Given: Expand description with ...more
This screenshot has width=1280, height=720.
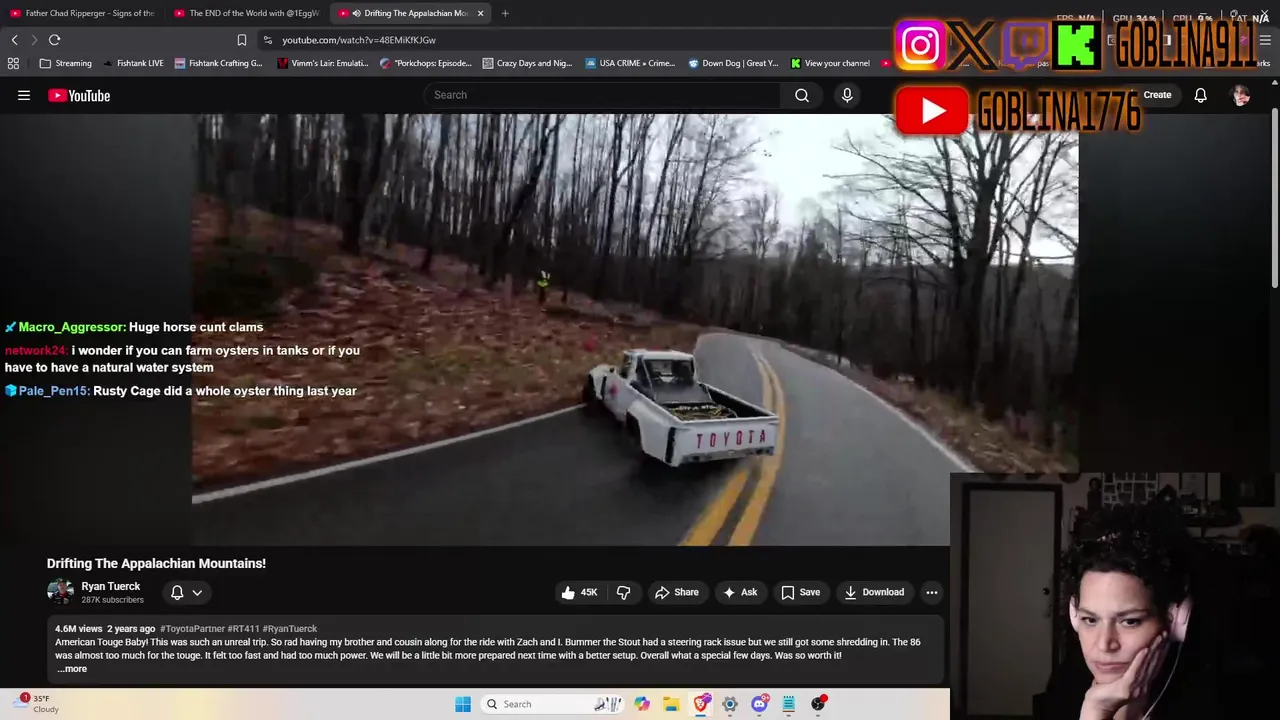Looking at the screenshot, I should pos(72,669).
